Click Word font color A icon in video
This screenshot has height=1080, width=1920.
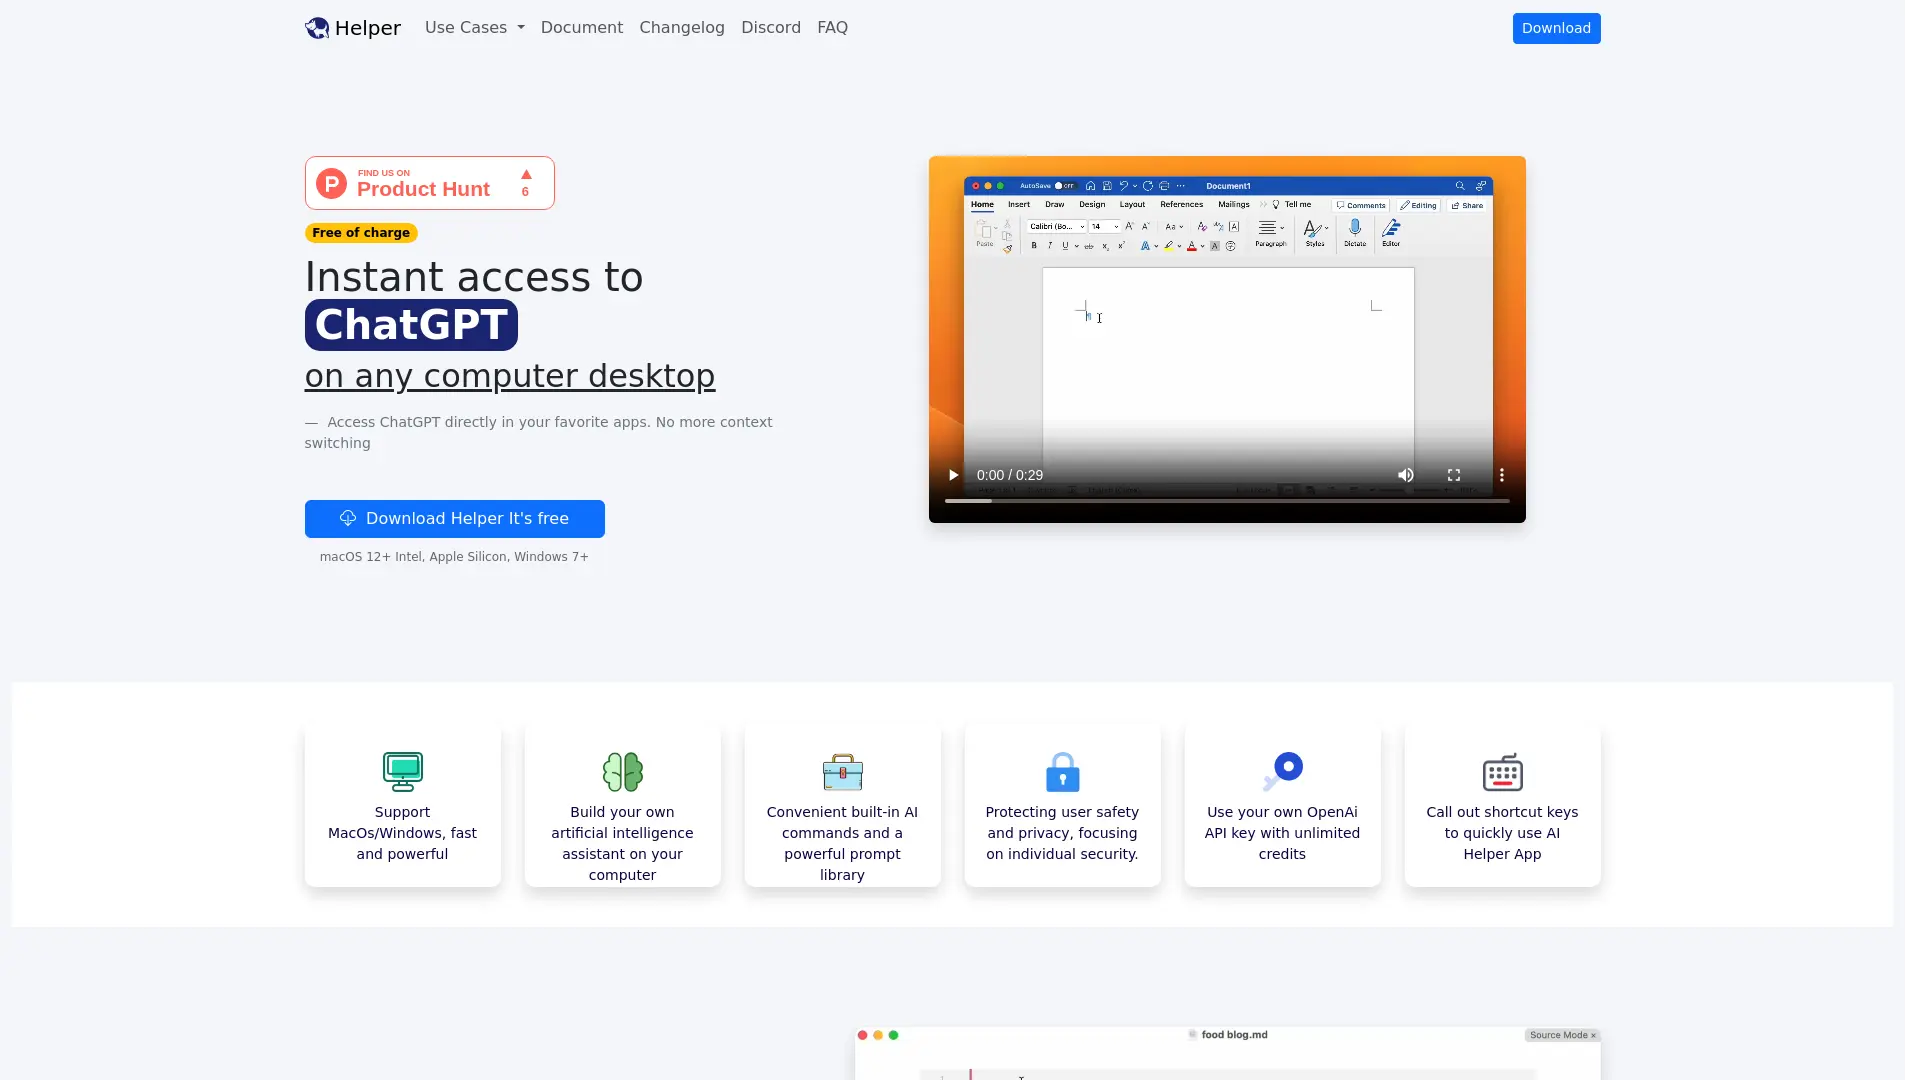click(1192, 246)
